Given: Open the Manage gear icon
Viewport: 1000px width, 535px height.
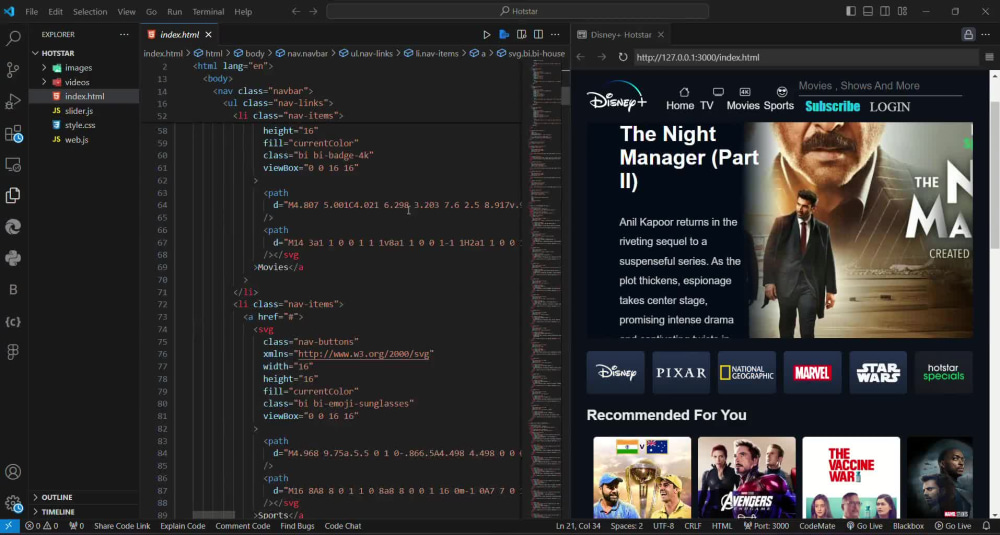Looking at the screenshot, I should (13, 504).
